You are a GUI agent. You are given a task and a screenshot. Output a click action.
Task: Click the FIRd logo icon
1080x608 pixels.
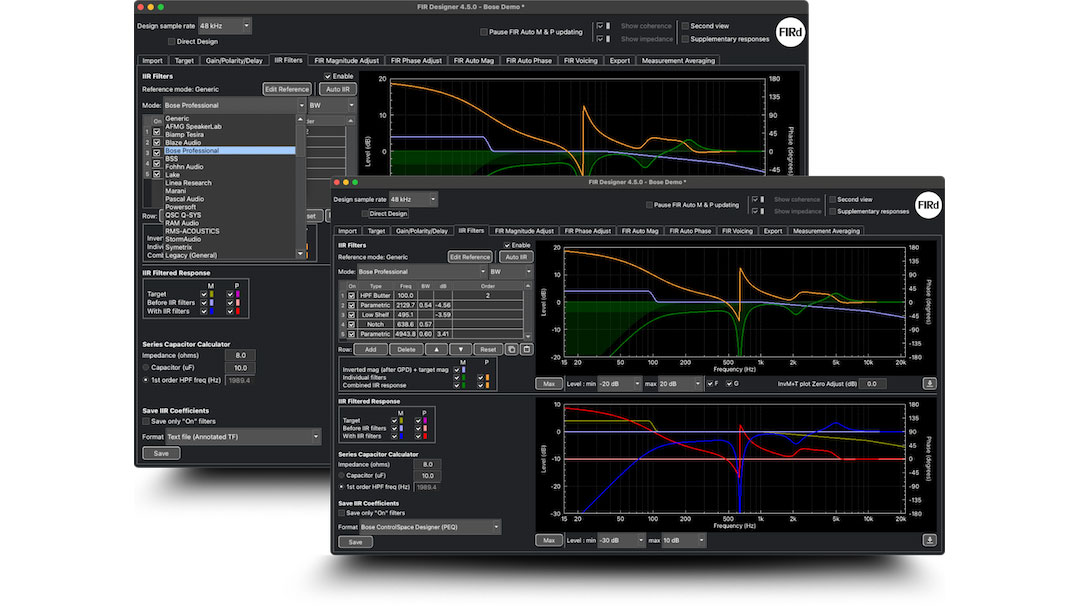click(x=928, y=206)
